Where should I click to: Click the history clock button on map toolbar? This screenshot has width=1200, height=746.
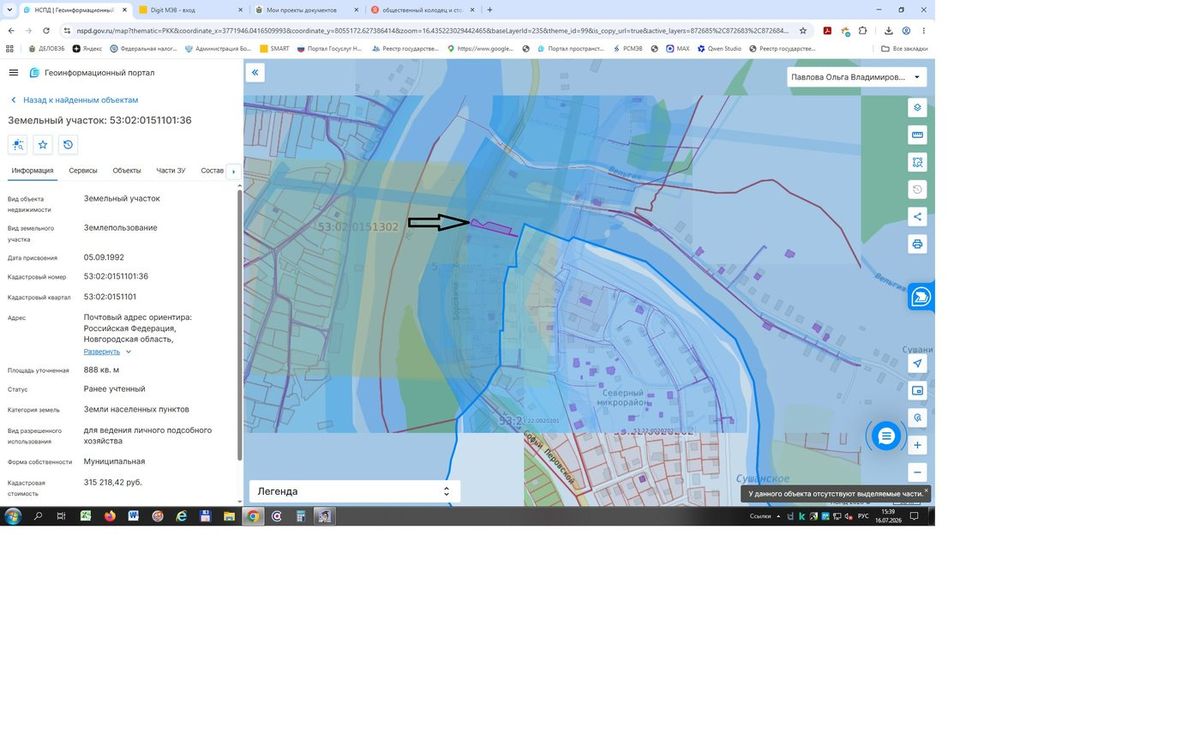point(917,189)
